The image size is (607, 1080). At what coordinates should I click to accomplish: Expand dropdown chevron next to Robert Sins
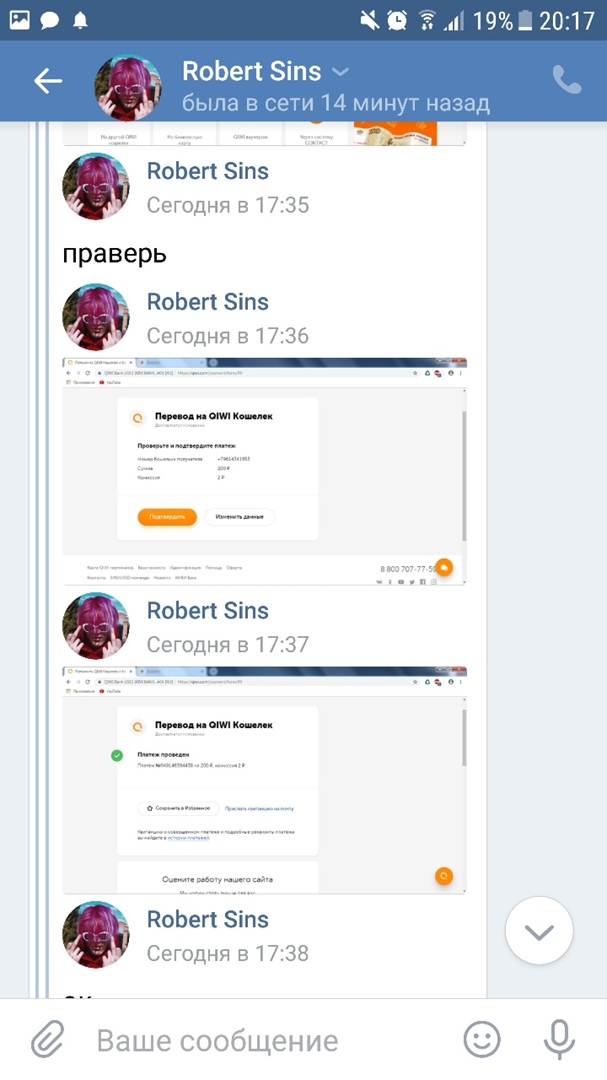point(340,71)
